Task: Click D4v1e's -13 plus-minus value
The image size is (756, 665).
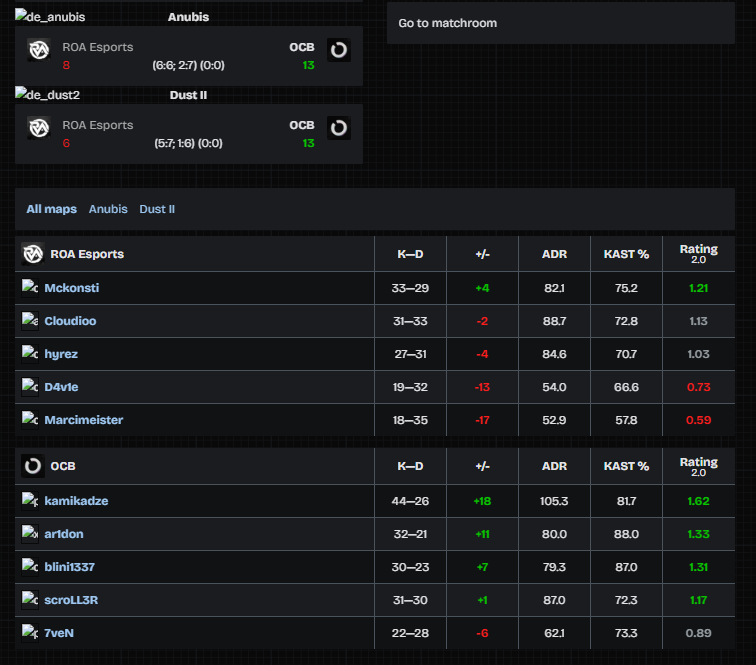Action: pos(483,387)
